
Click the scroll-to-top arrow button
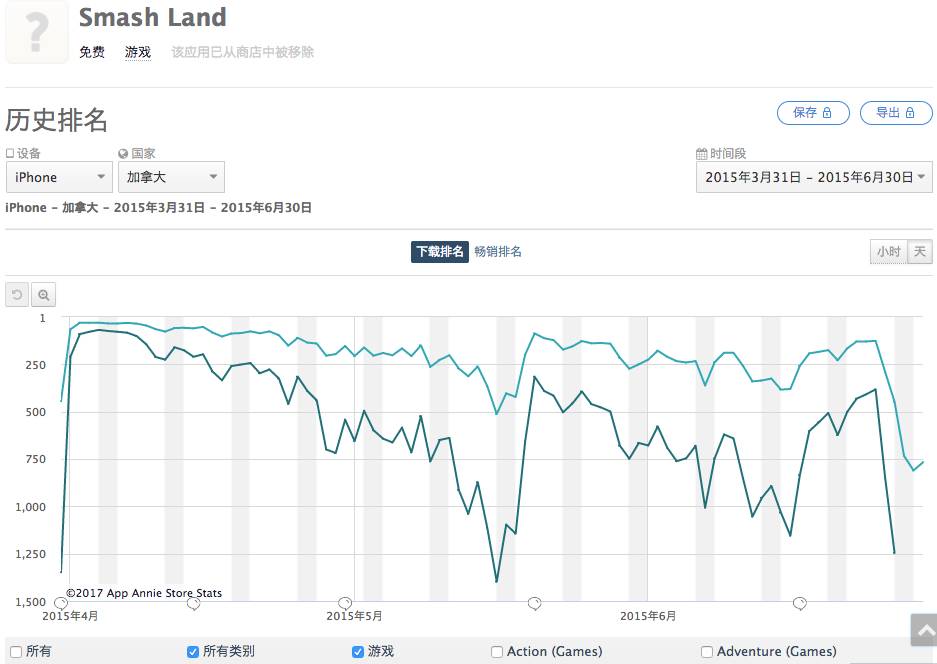[x=923, y=630]
